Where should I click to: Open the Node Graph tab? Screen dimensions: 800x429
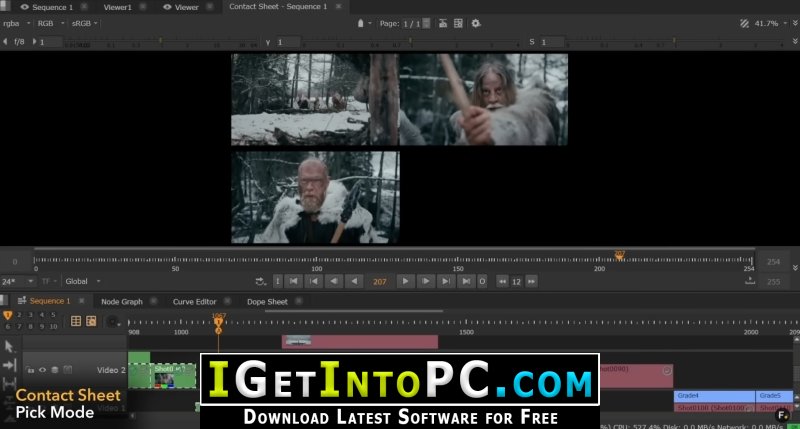(x=121, y=301)
